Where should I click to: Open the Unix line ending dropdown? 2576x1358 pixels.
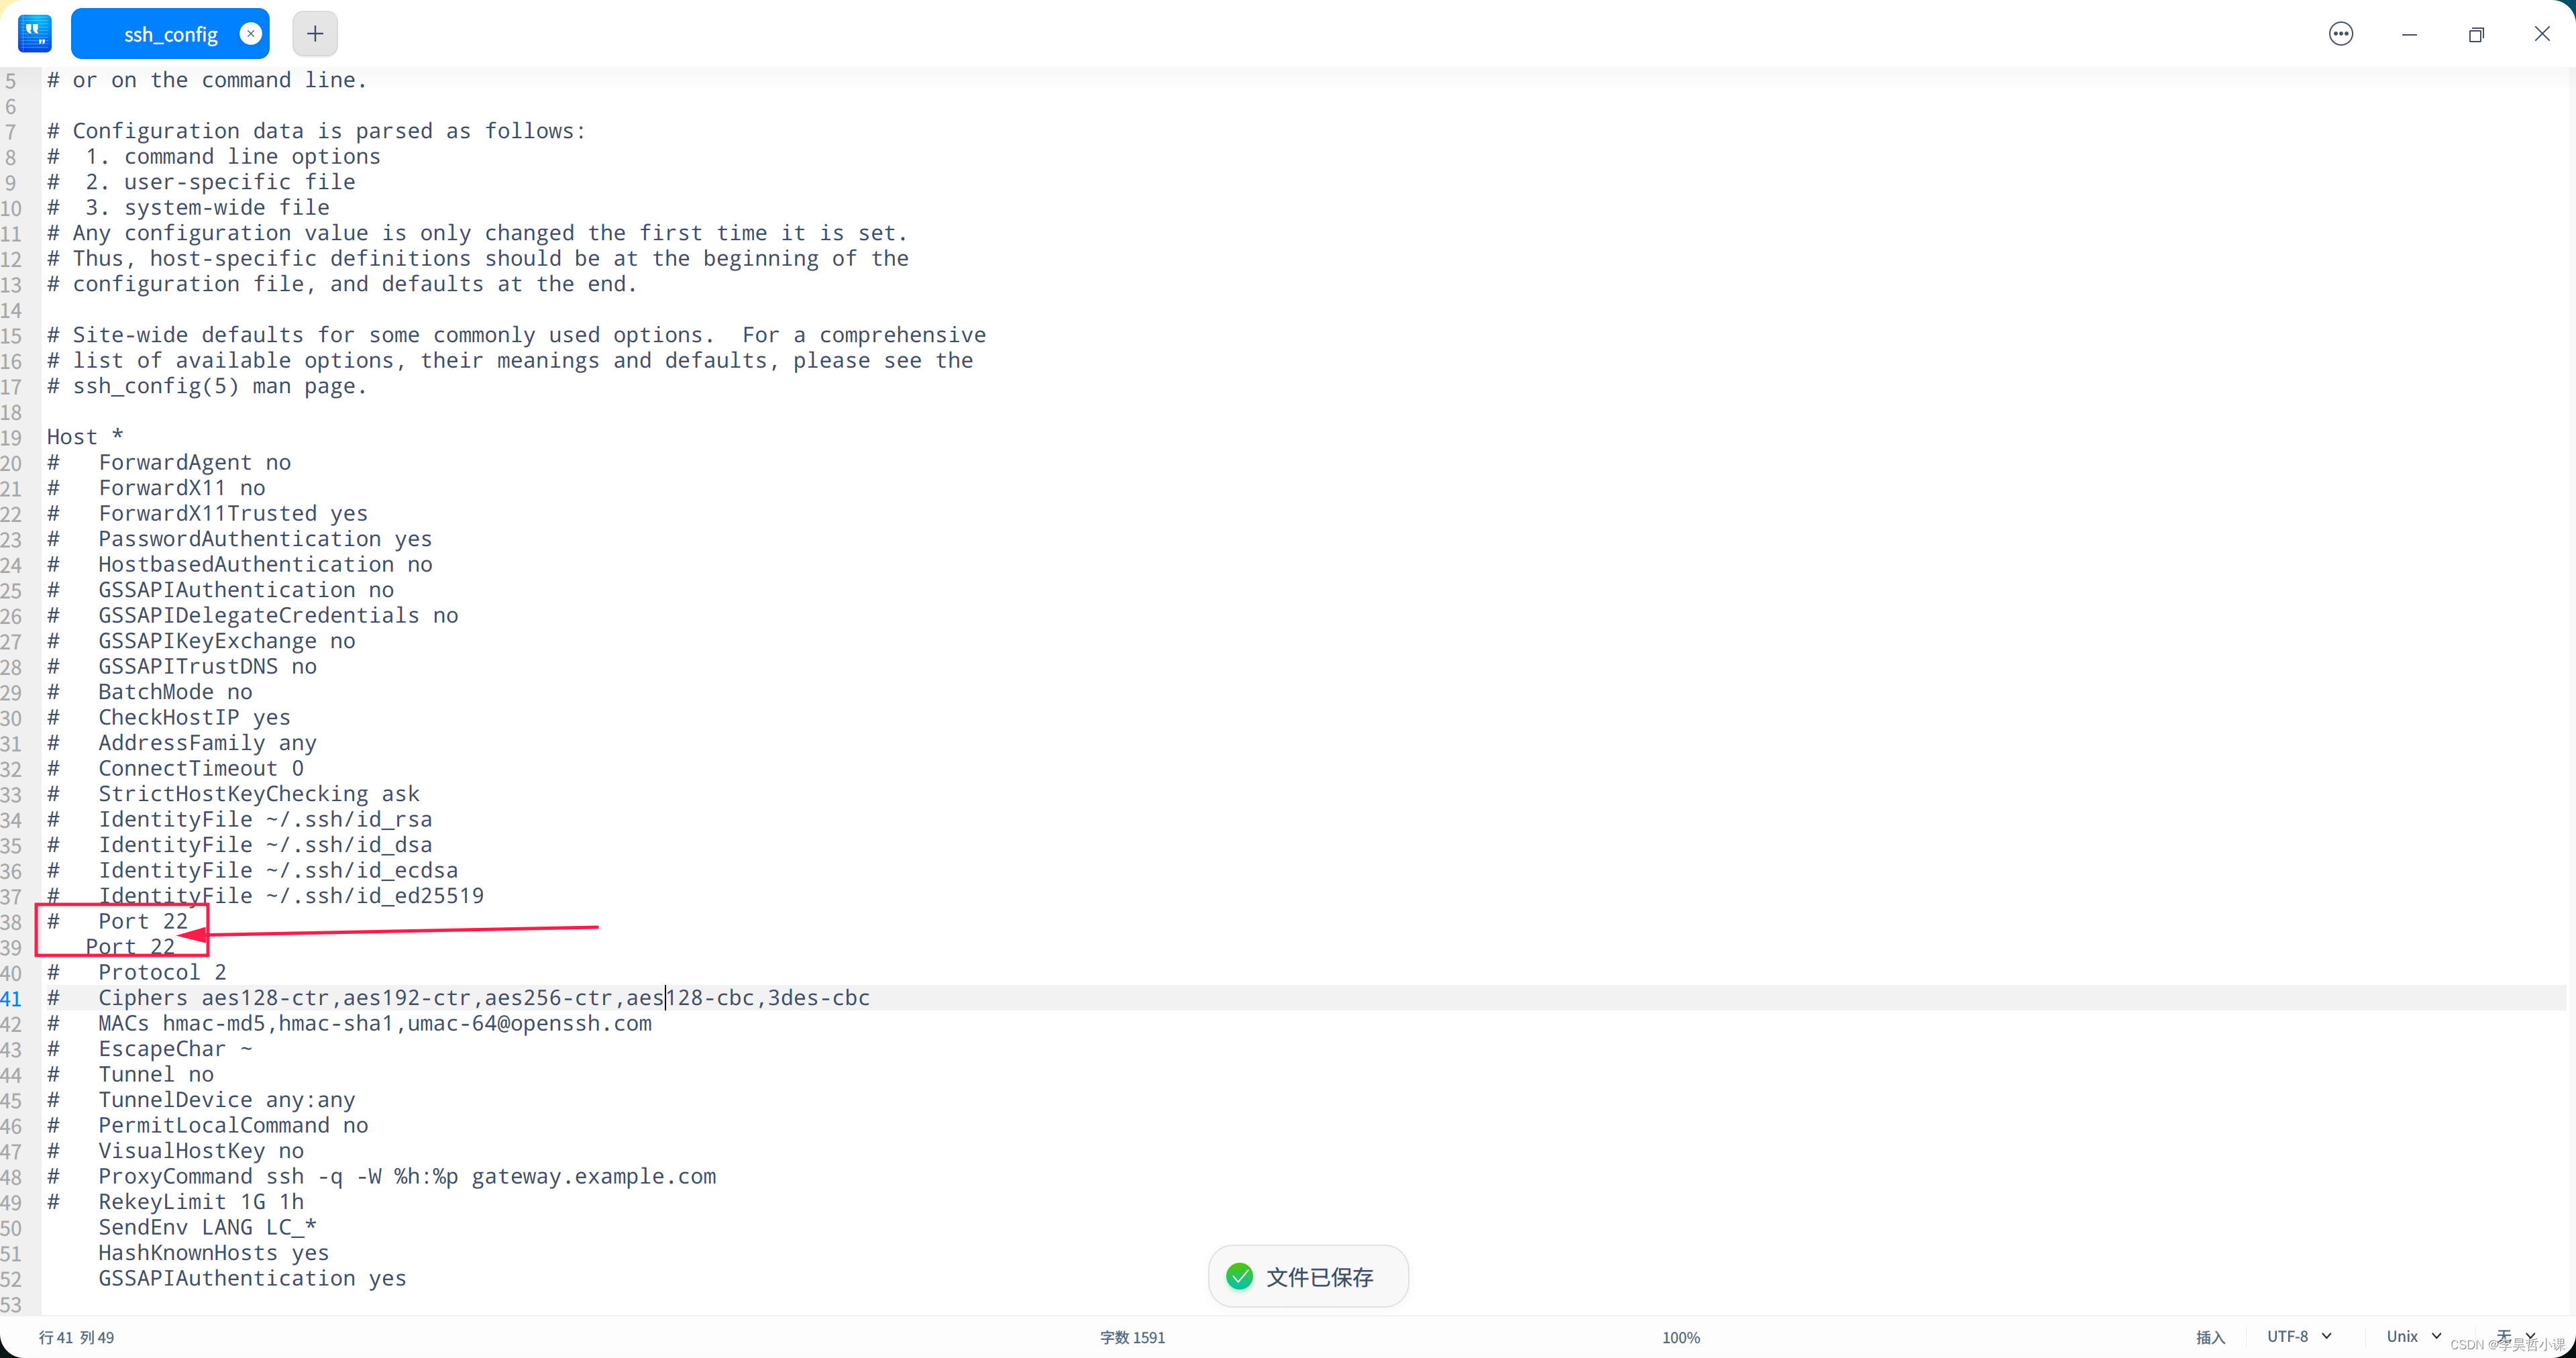tap(2413, 1336)
